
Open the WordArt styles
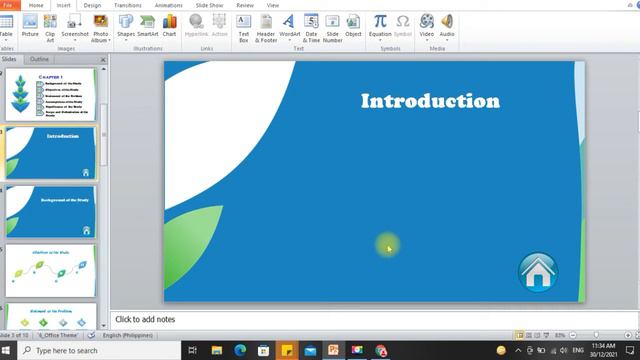click(289, 27)
